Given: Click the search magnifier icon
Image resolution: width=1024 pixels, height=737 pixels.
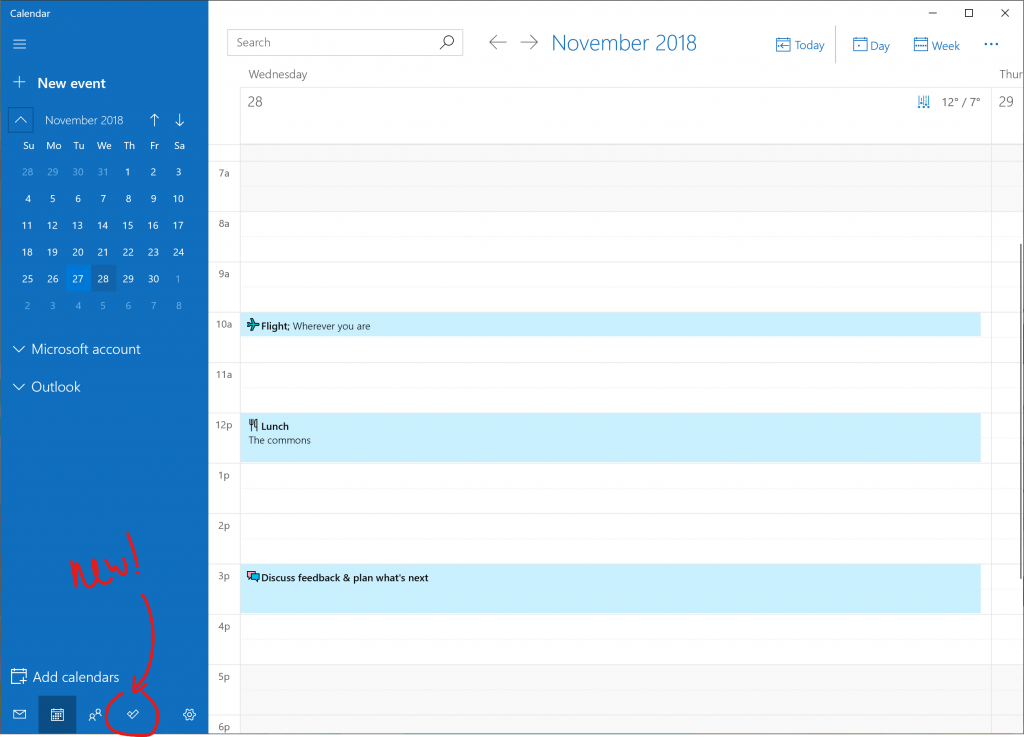Looking at the screenshot, I should tap(447, 42).
